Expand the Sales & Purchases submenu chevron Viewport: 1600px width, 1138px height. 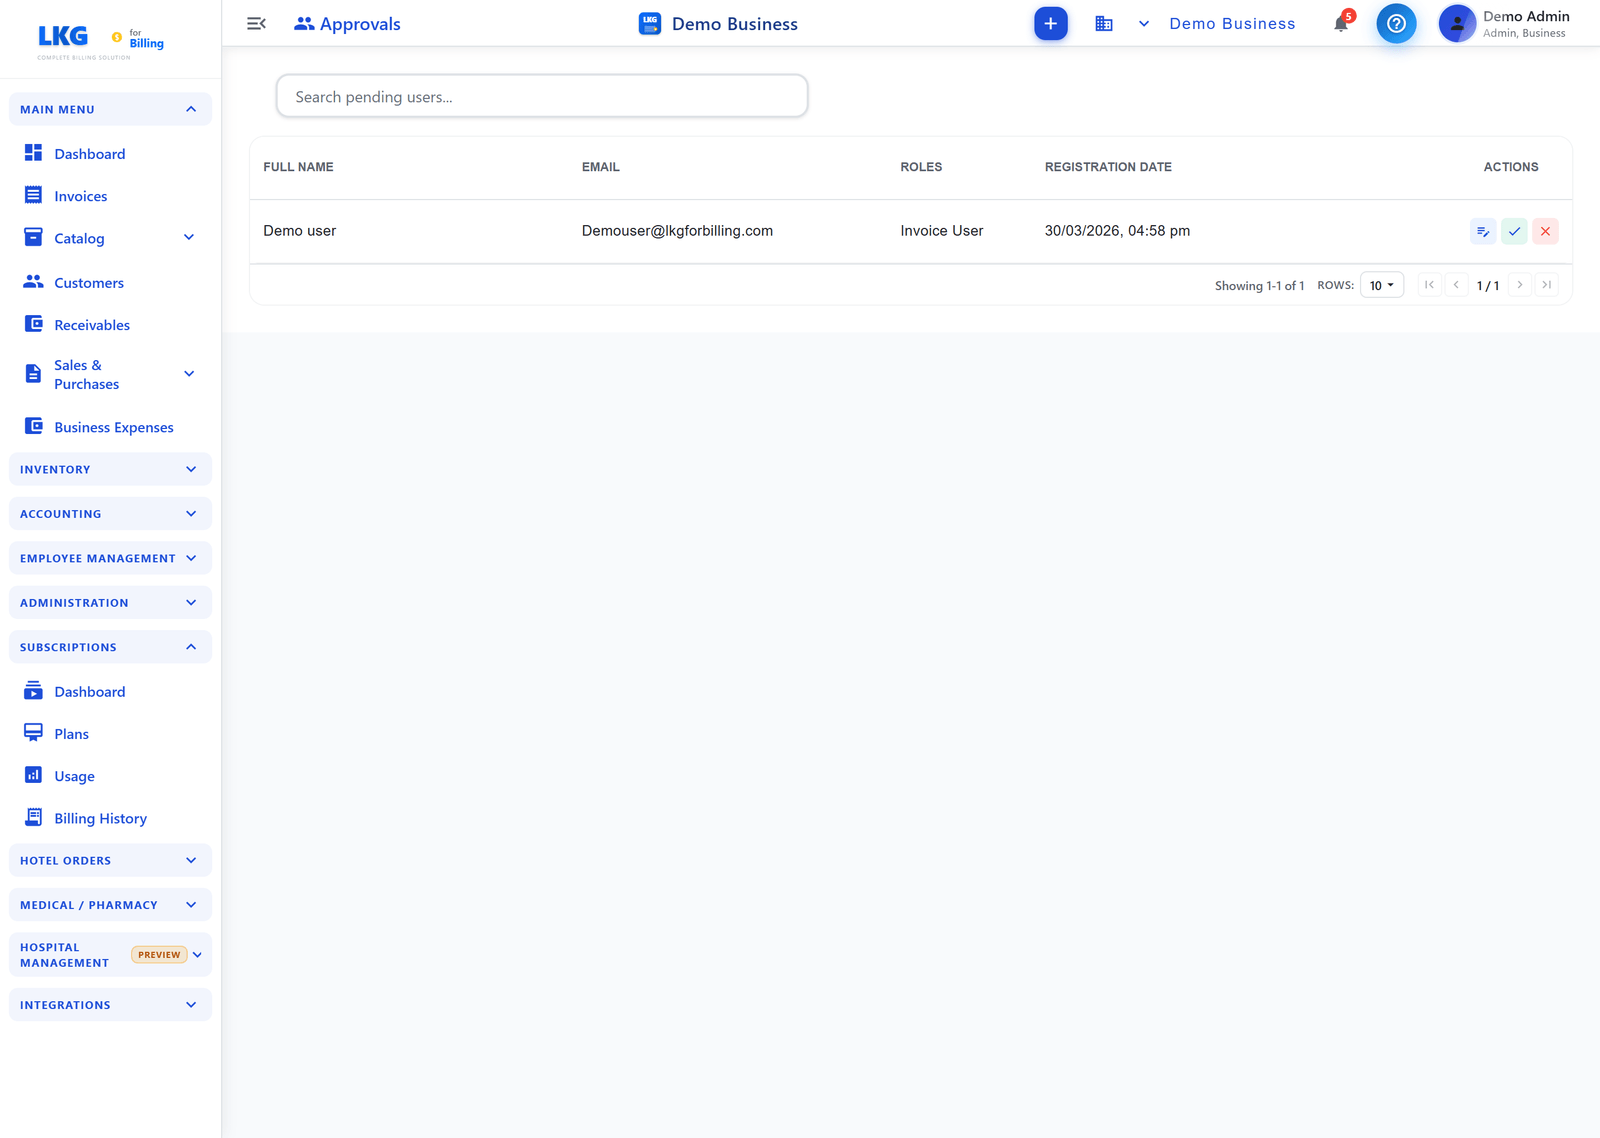(x=189, y=374)
